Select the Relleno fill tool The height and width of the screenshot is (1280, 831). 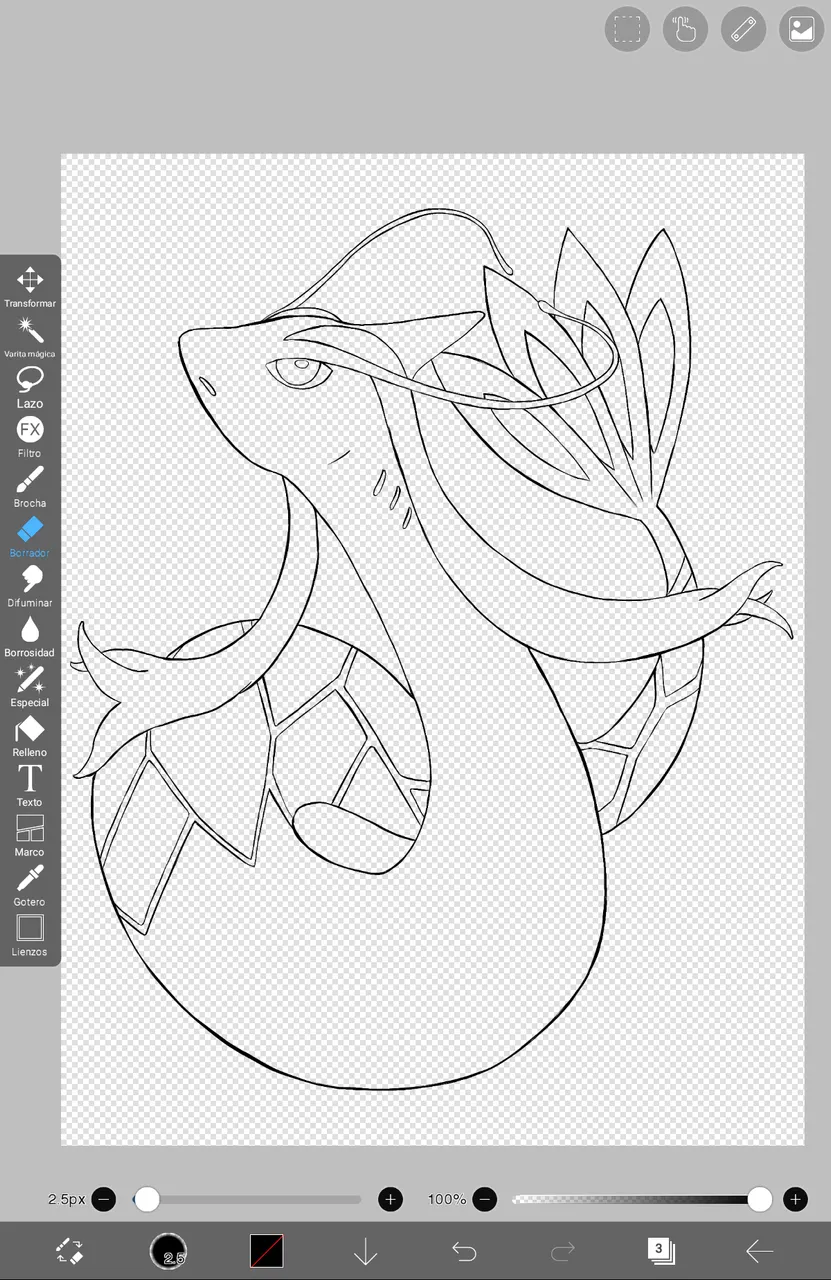click(30, 736)
